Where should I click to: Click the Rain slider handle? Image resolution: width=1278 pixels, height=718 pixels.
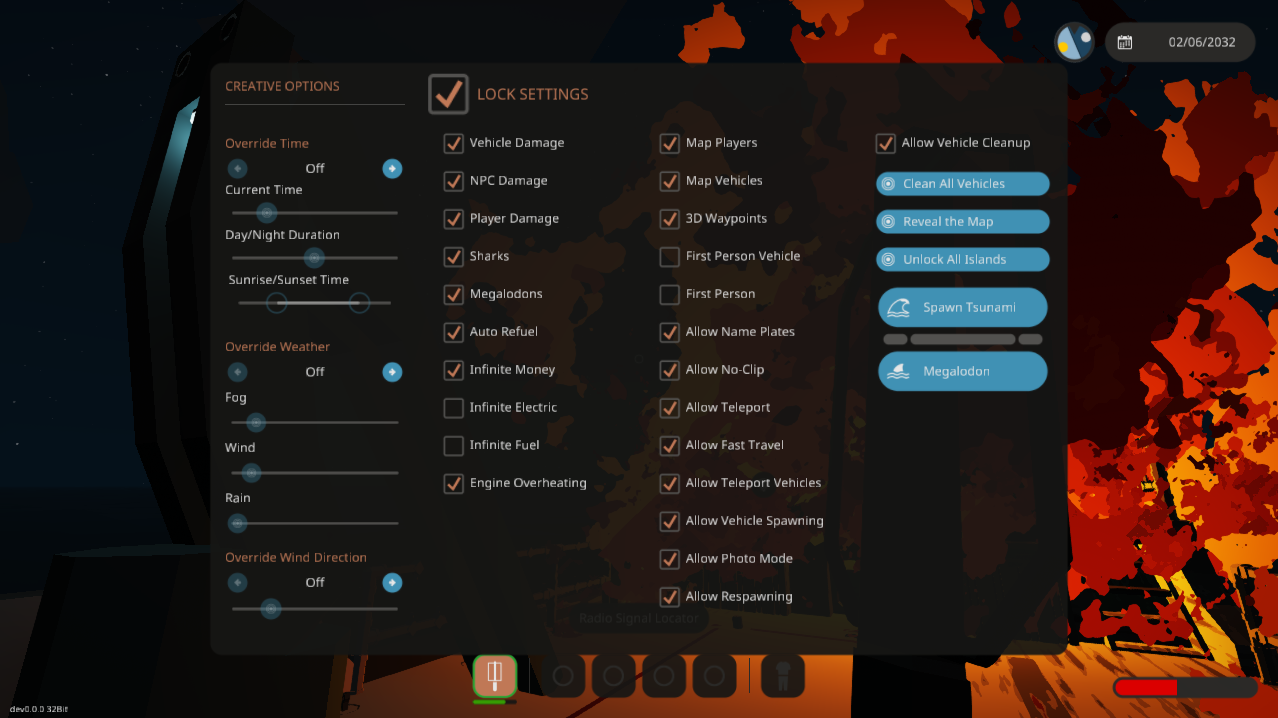point(238,523)
